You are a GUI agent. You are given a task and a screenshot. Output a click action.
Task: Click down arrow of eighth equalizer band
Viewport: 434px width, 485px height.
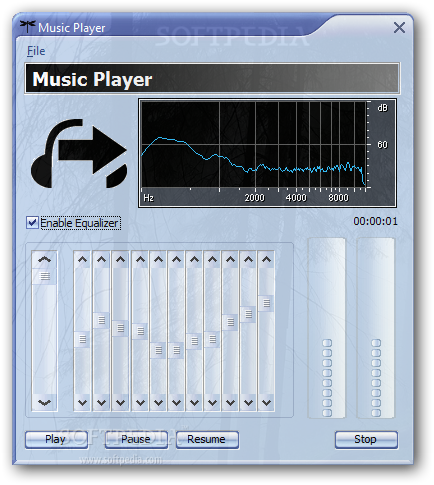(x=212, y=403)
